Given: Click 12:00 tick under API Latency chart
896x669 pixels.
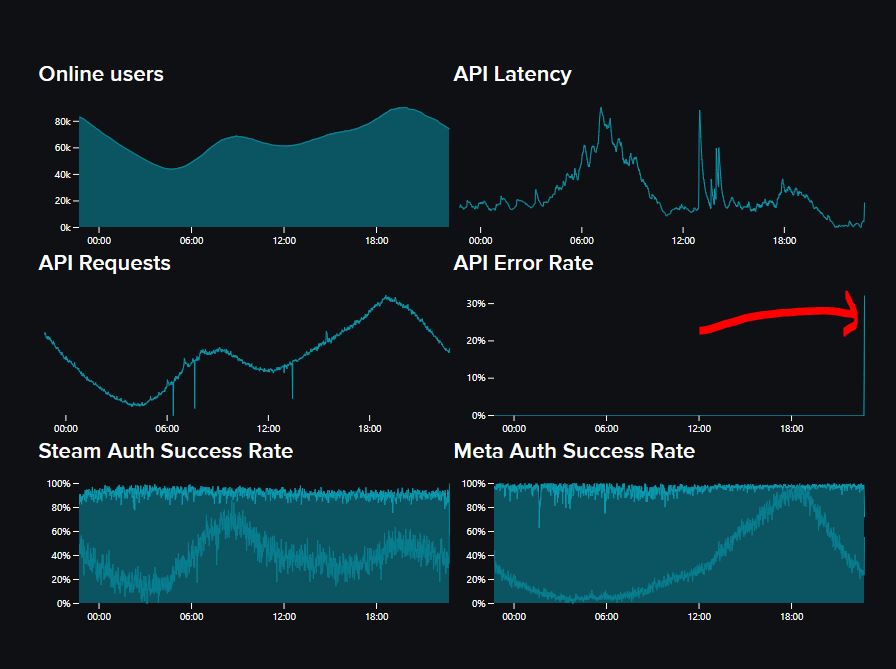Looking at the screenshot, I should coord(683,241).
